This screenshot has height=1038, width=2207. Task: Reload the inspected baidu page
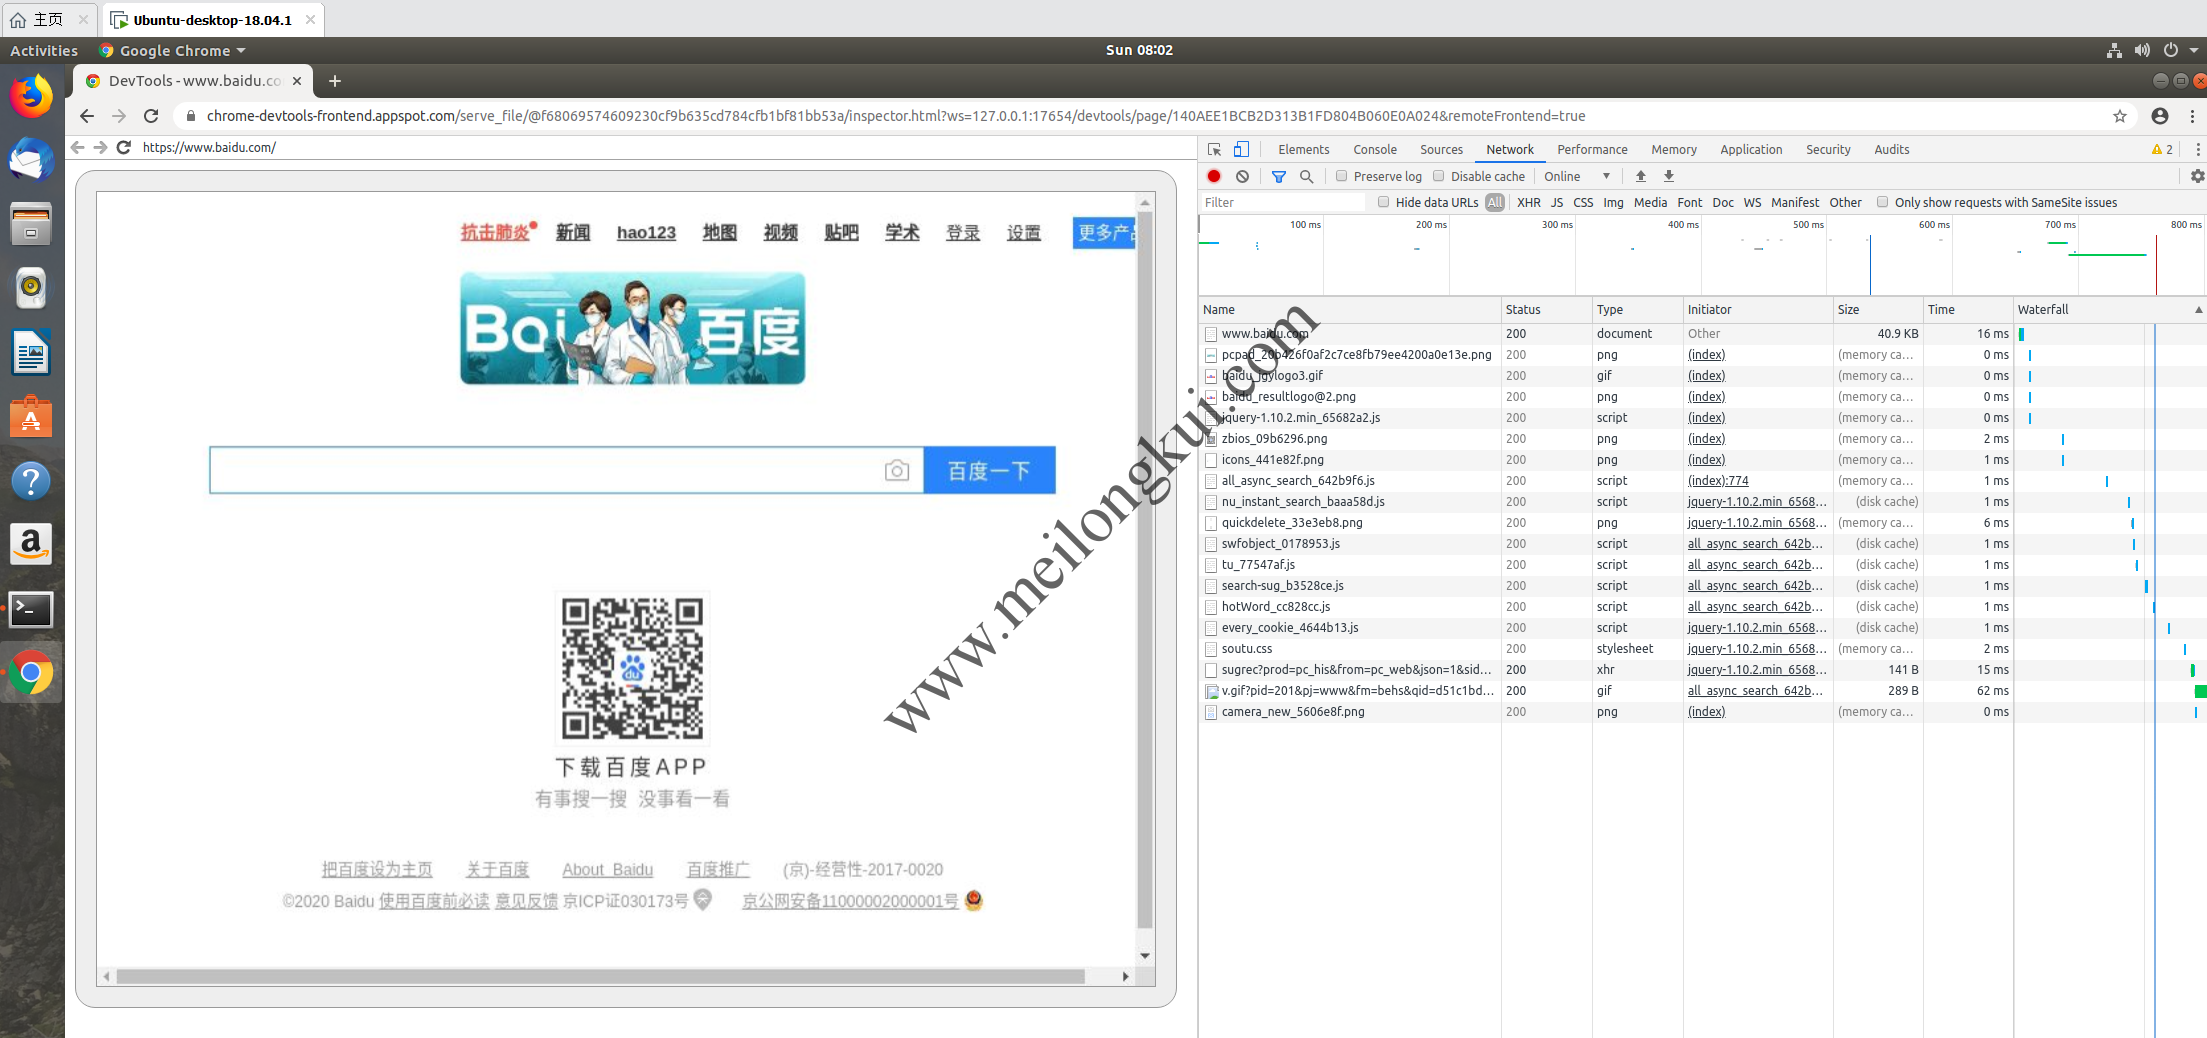[124, 147]
